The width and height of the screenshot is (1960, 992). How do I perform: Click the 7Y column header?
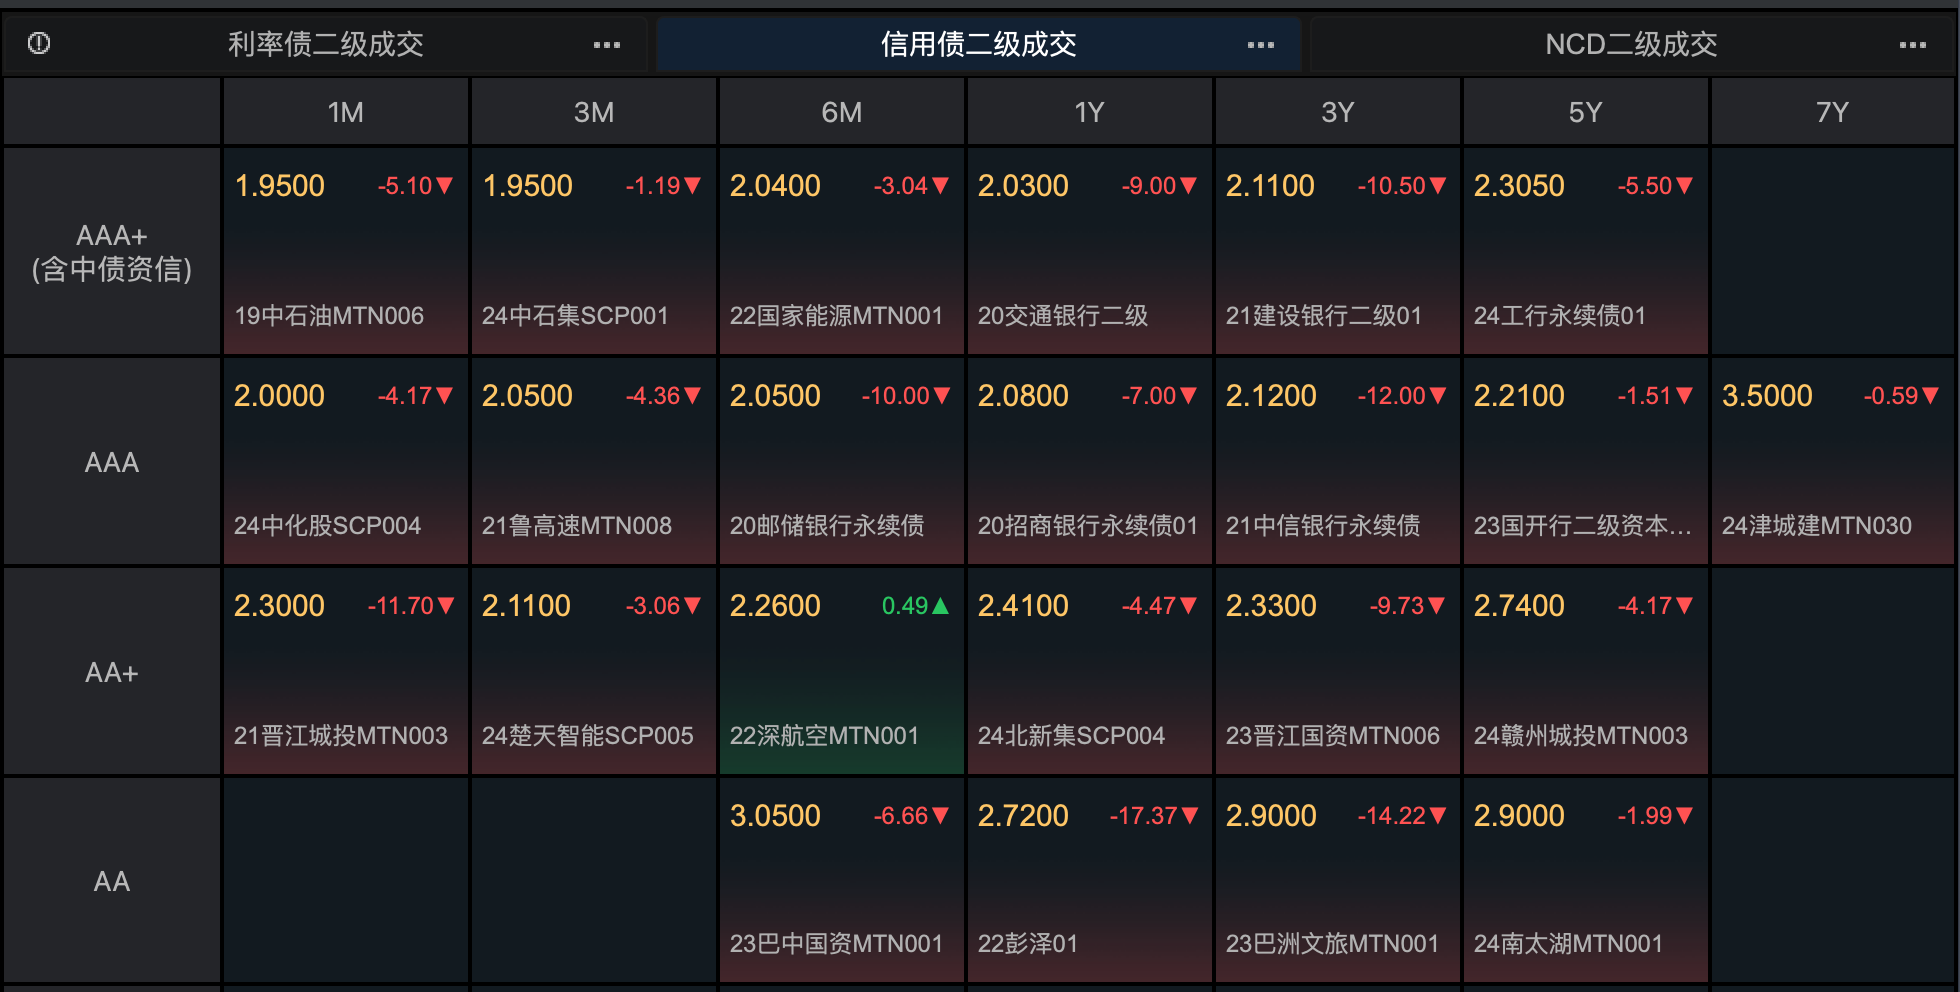[1832, 112]
